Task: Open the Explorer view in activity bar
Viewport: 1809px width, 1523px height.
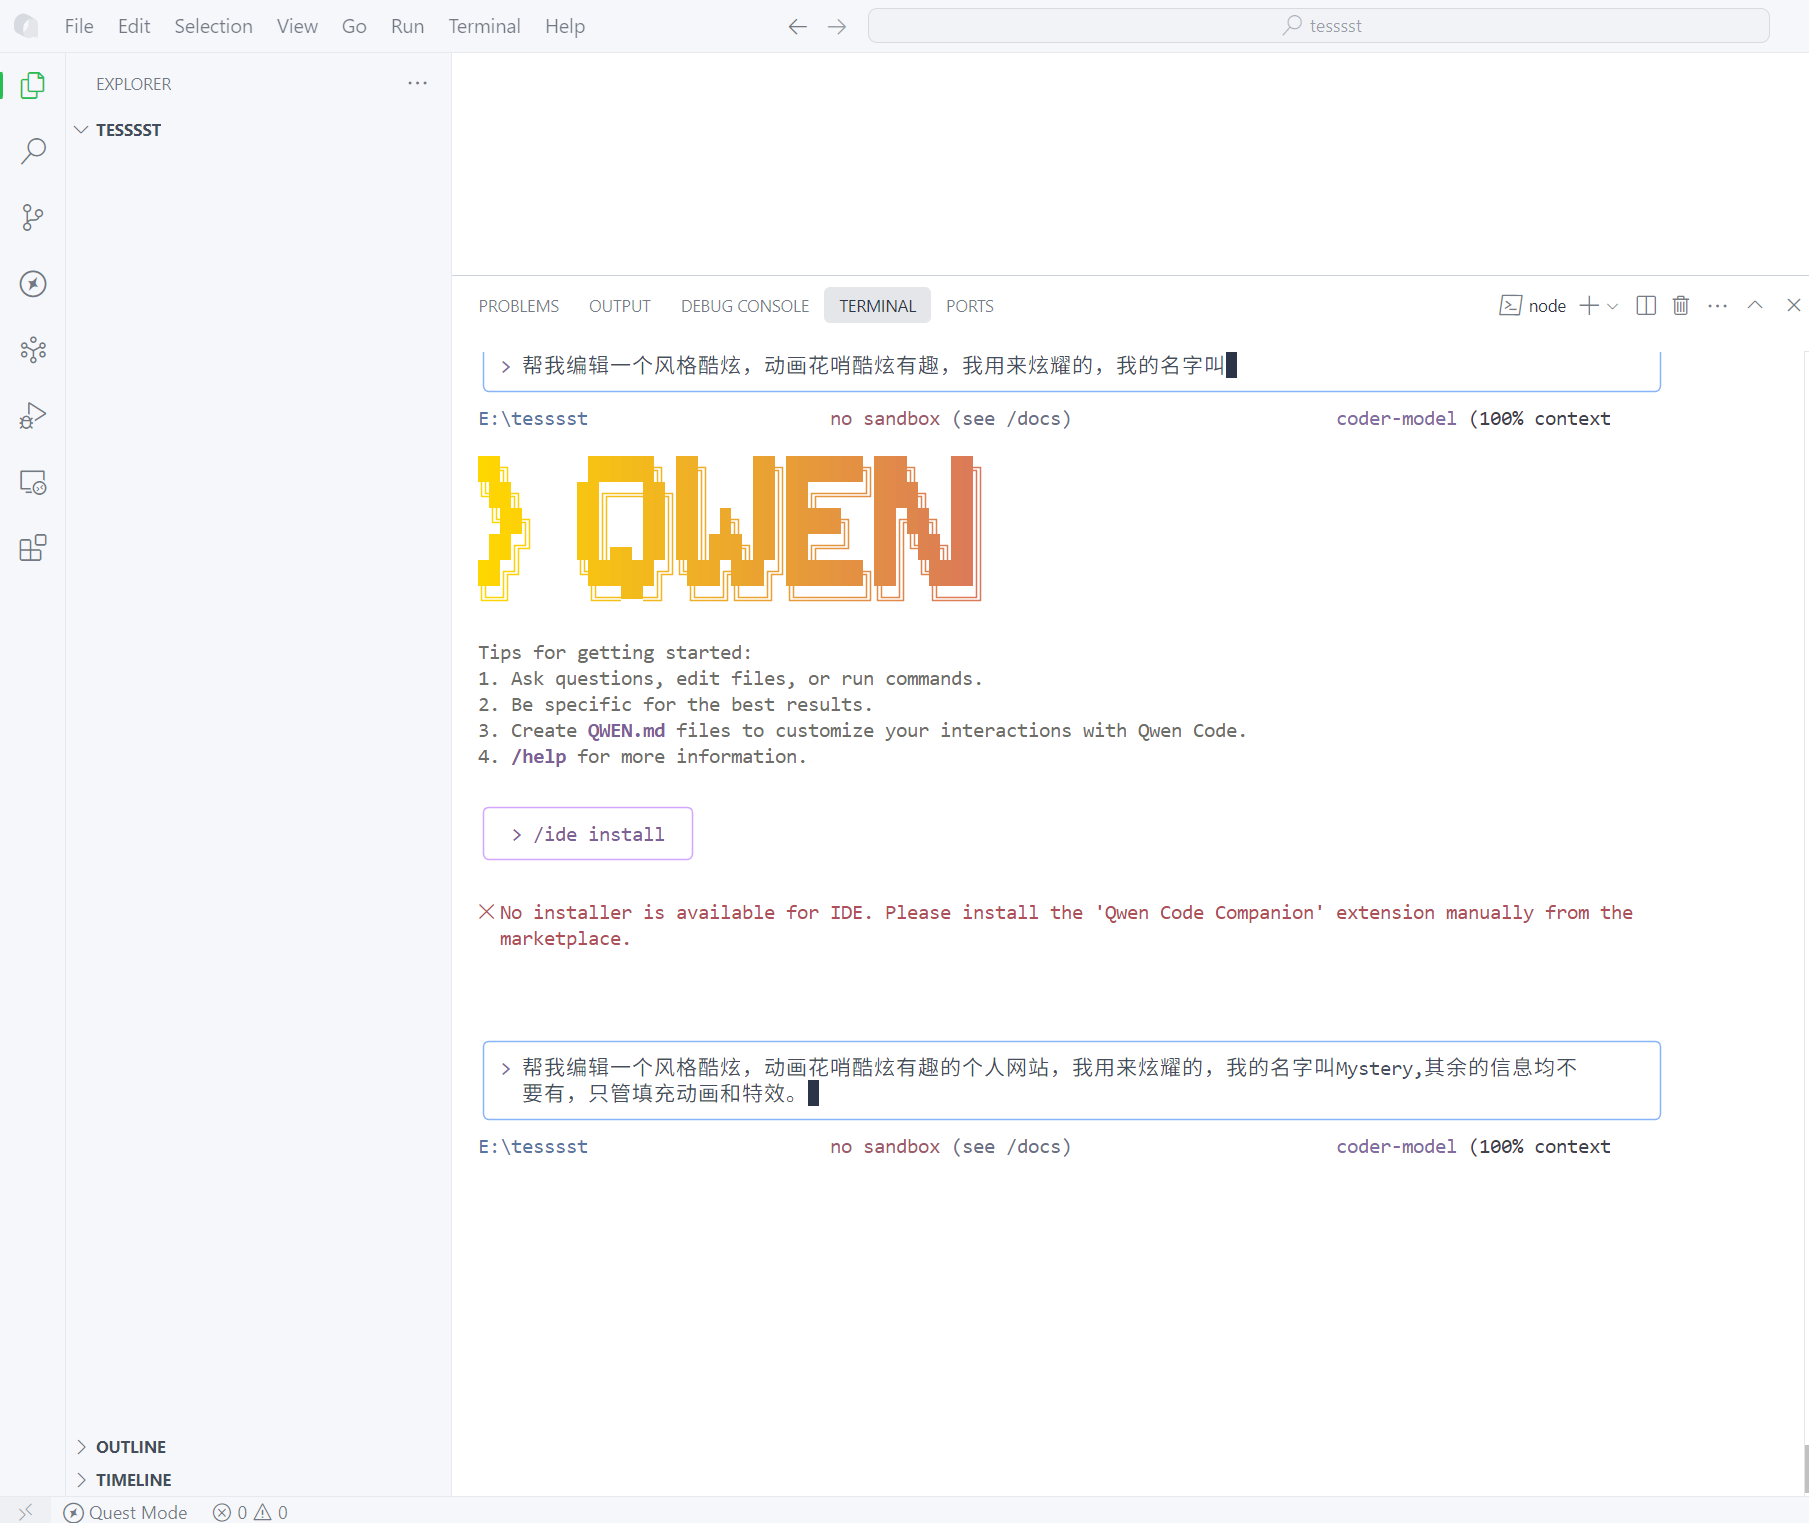Action: [33, 86]
